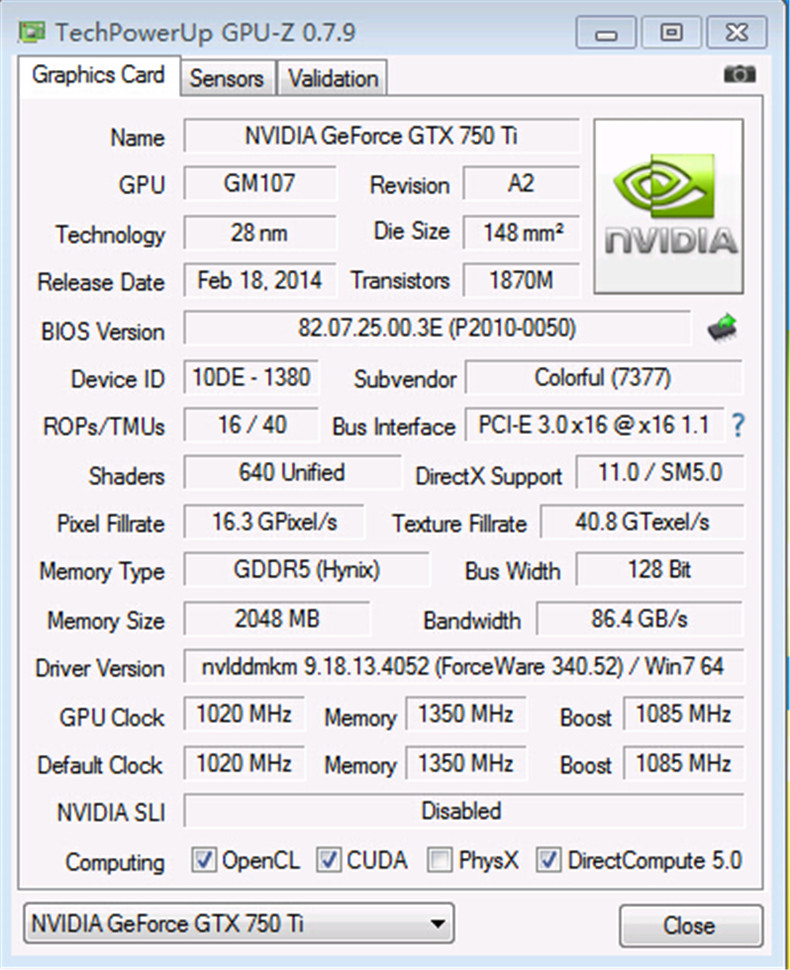Viewport: 790px width, 970px height.
Task: Select the Graphics Card tab
Action: (x=98, y=75)
